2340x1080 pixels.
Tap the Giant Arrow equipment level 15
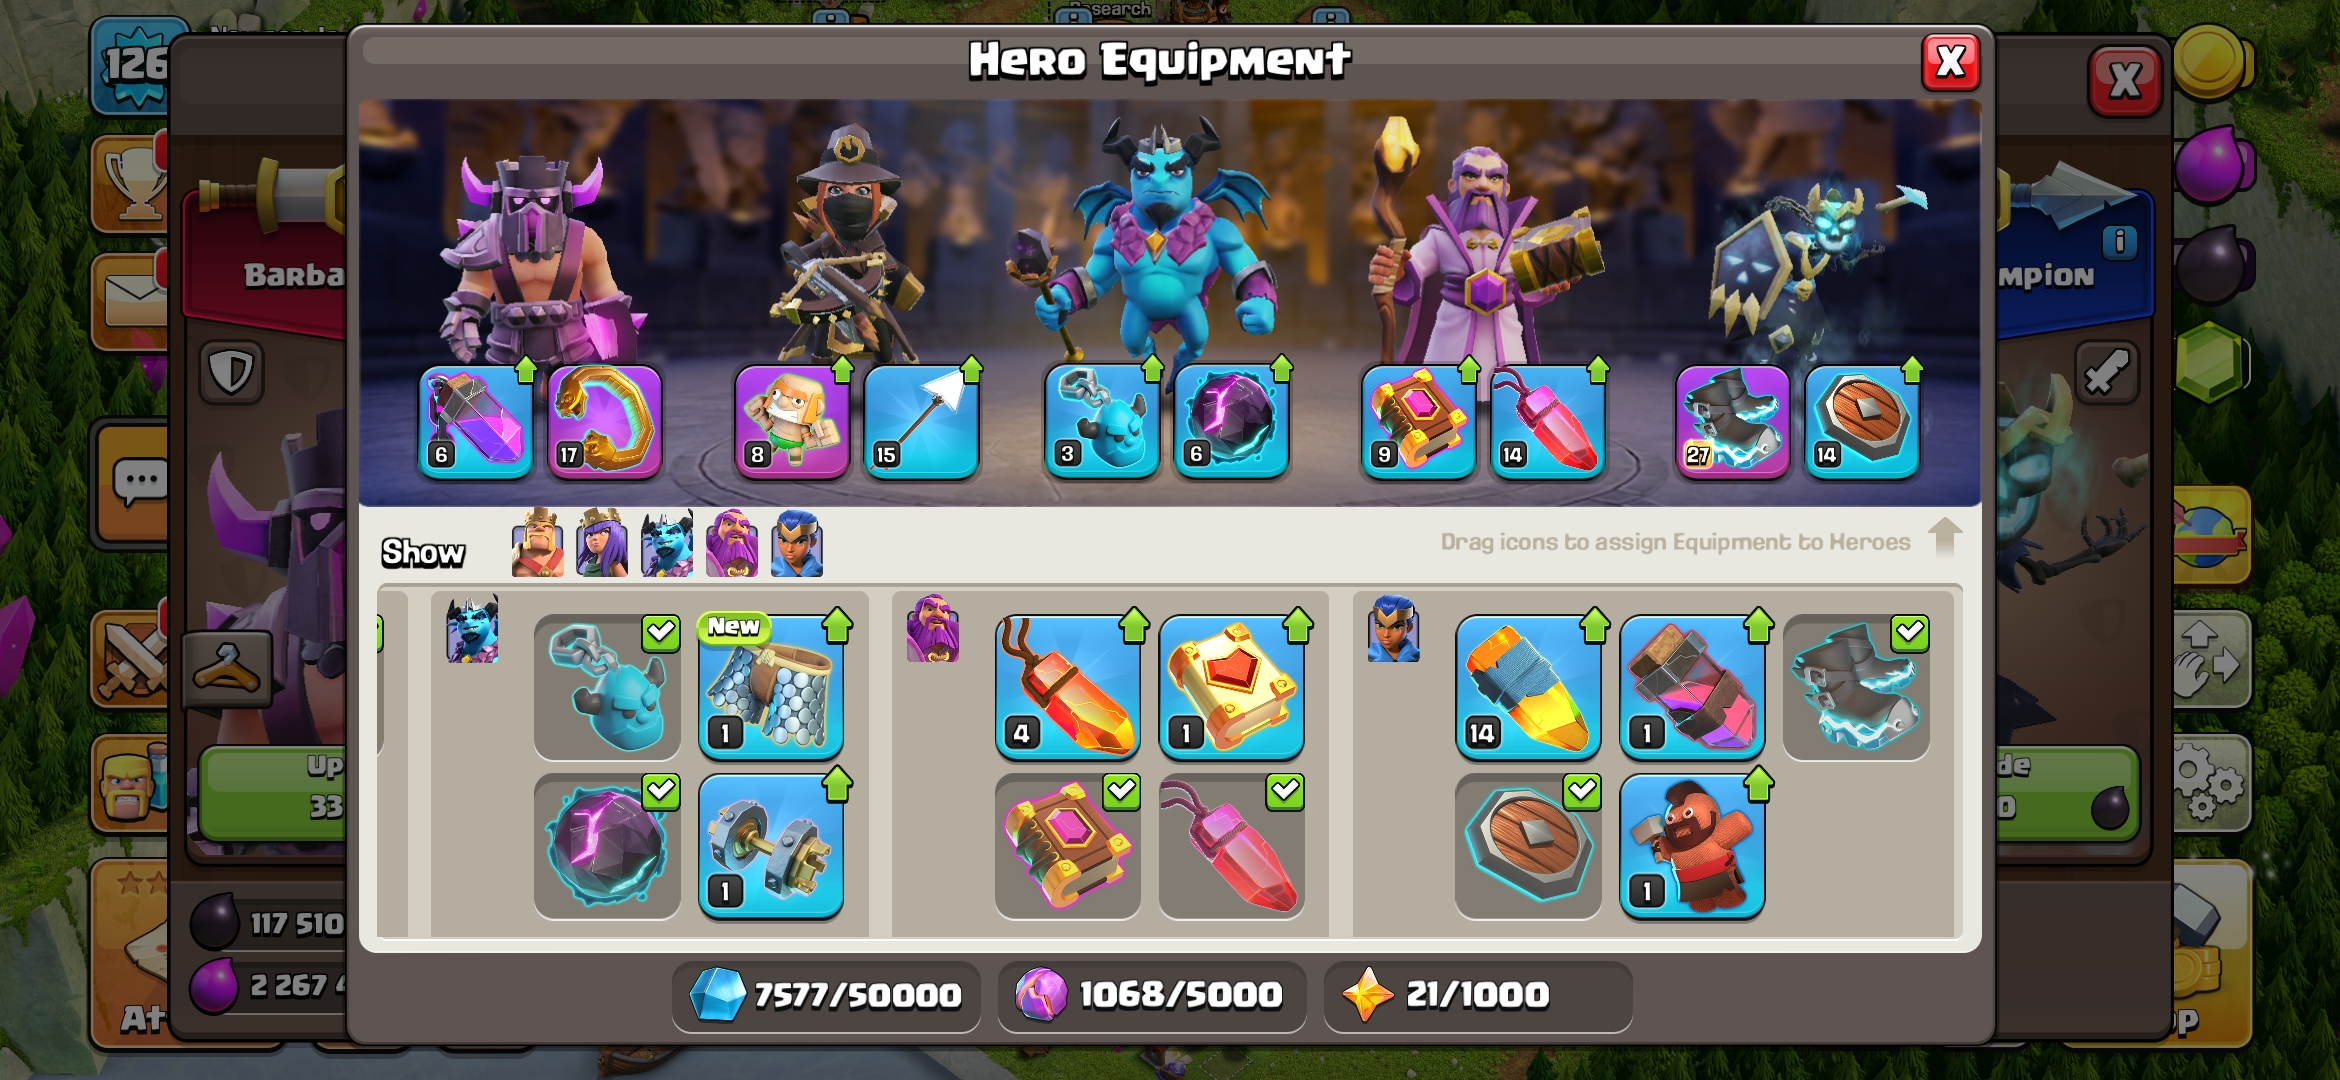(x=921, y=421)
